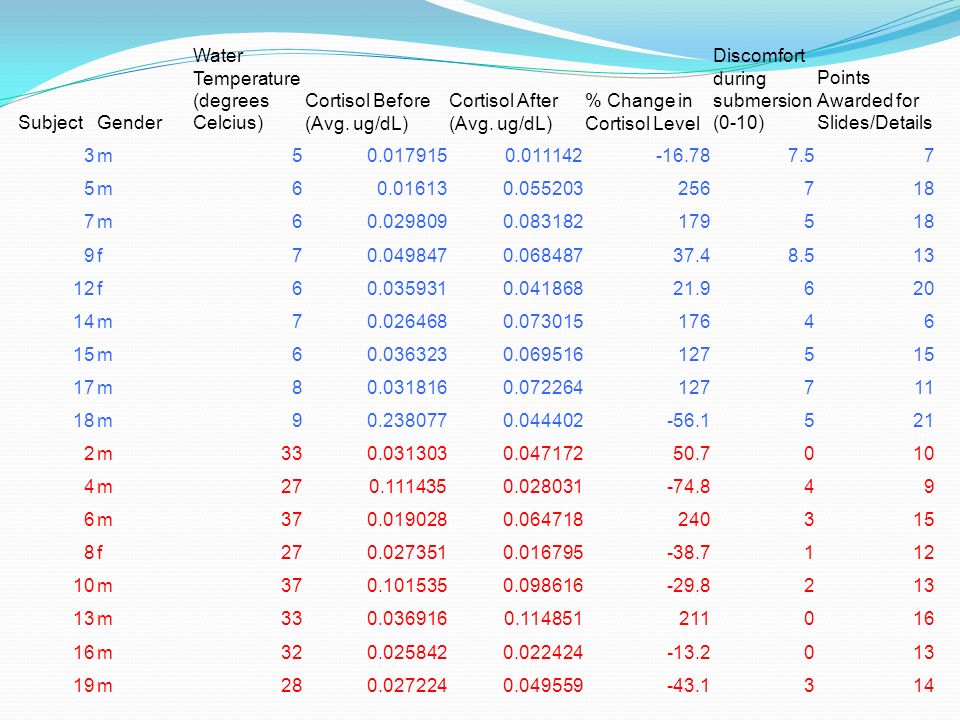Click the "Points Awarded for Slides/Details" header
The image size is (960, 720).
[x=874, y=100]
